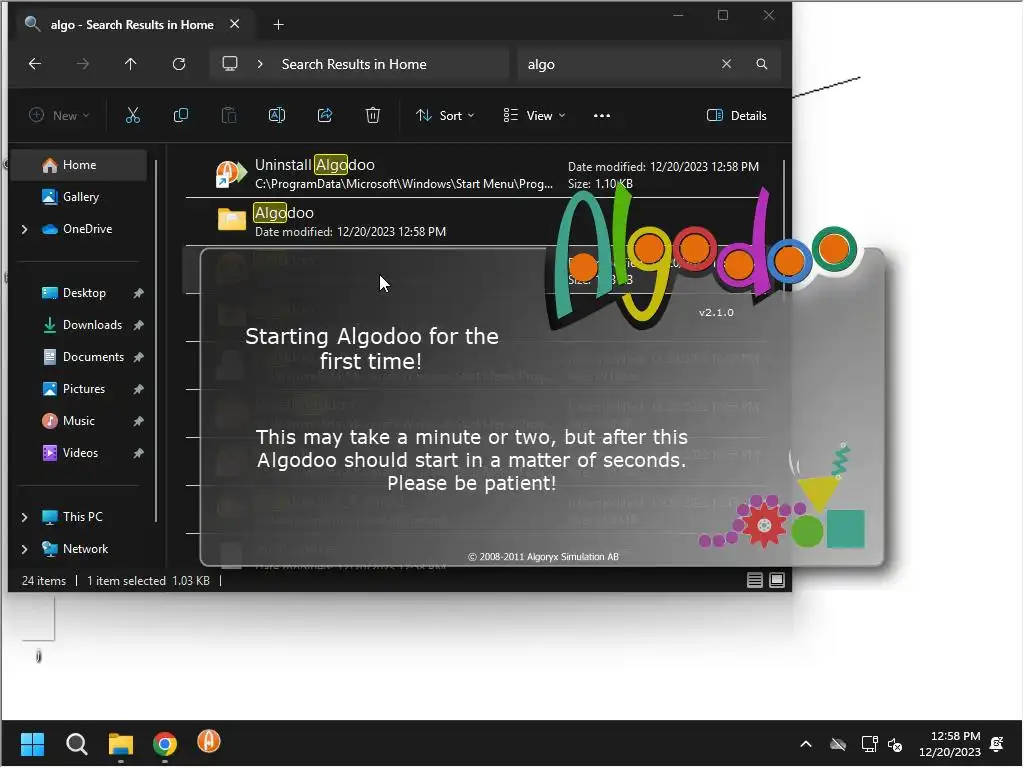
Task: Click Algodoo icon in taskbar
Action: pyautogui.click(x=209, y=742)
